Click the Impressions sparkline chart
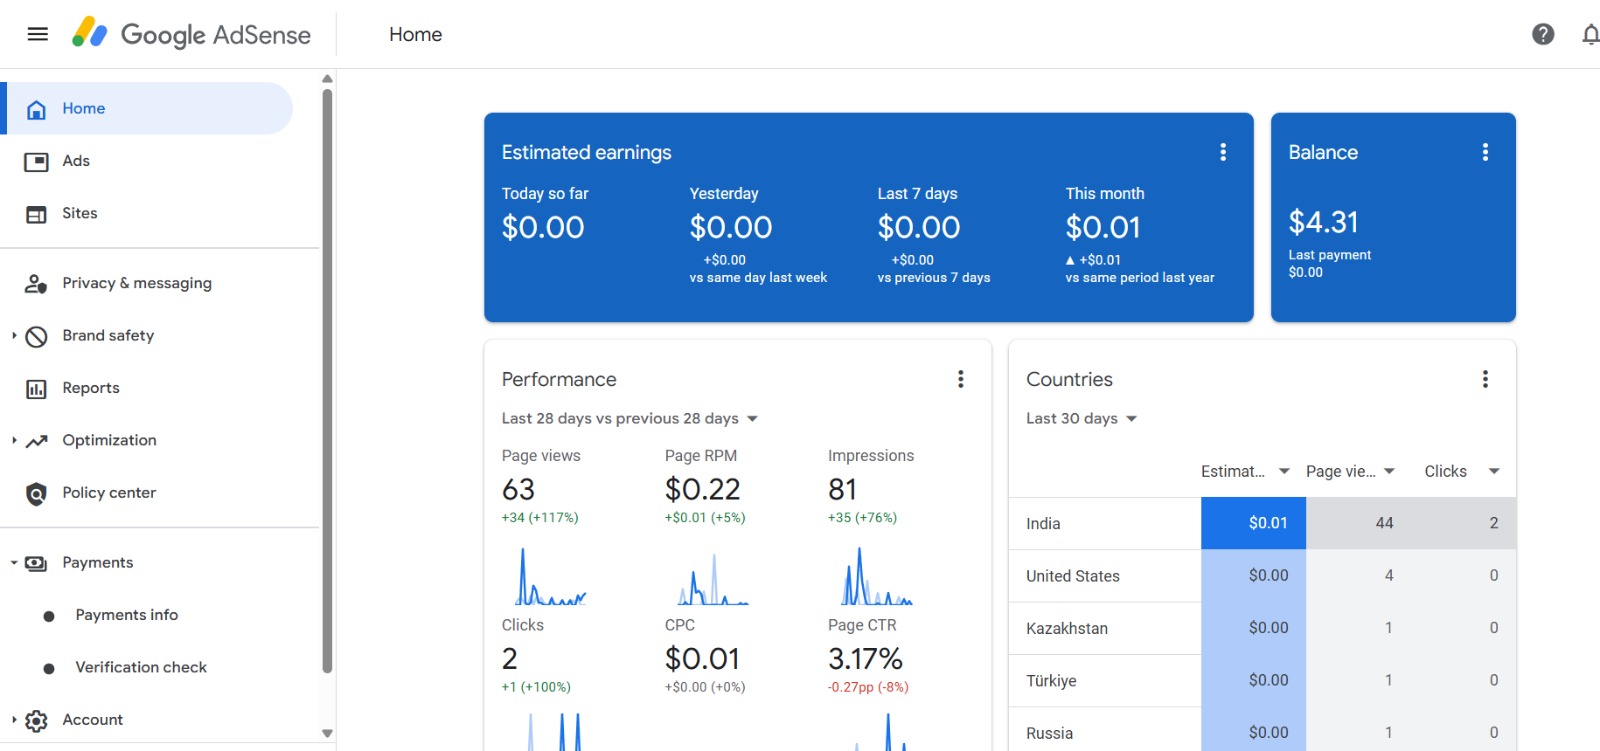The image size is (1600, 751). coord(877,576)
